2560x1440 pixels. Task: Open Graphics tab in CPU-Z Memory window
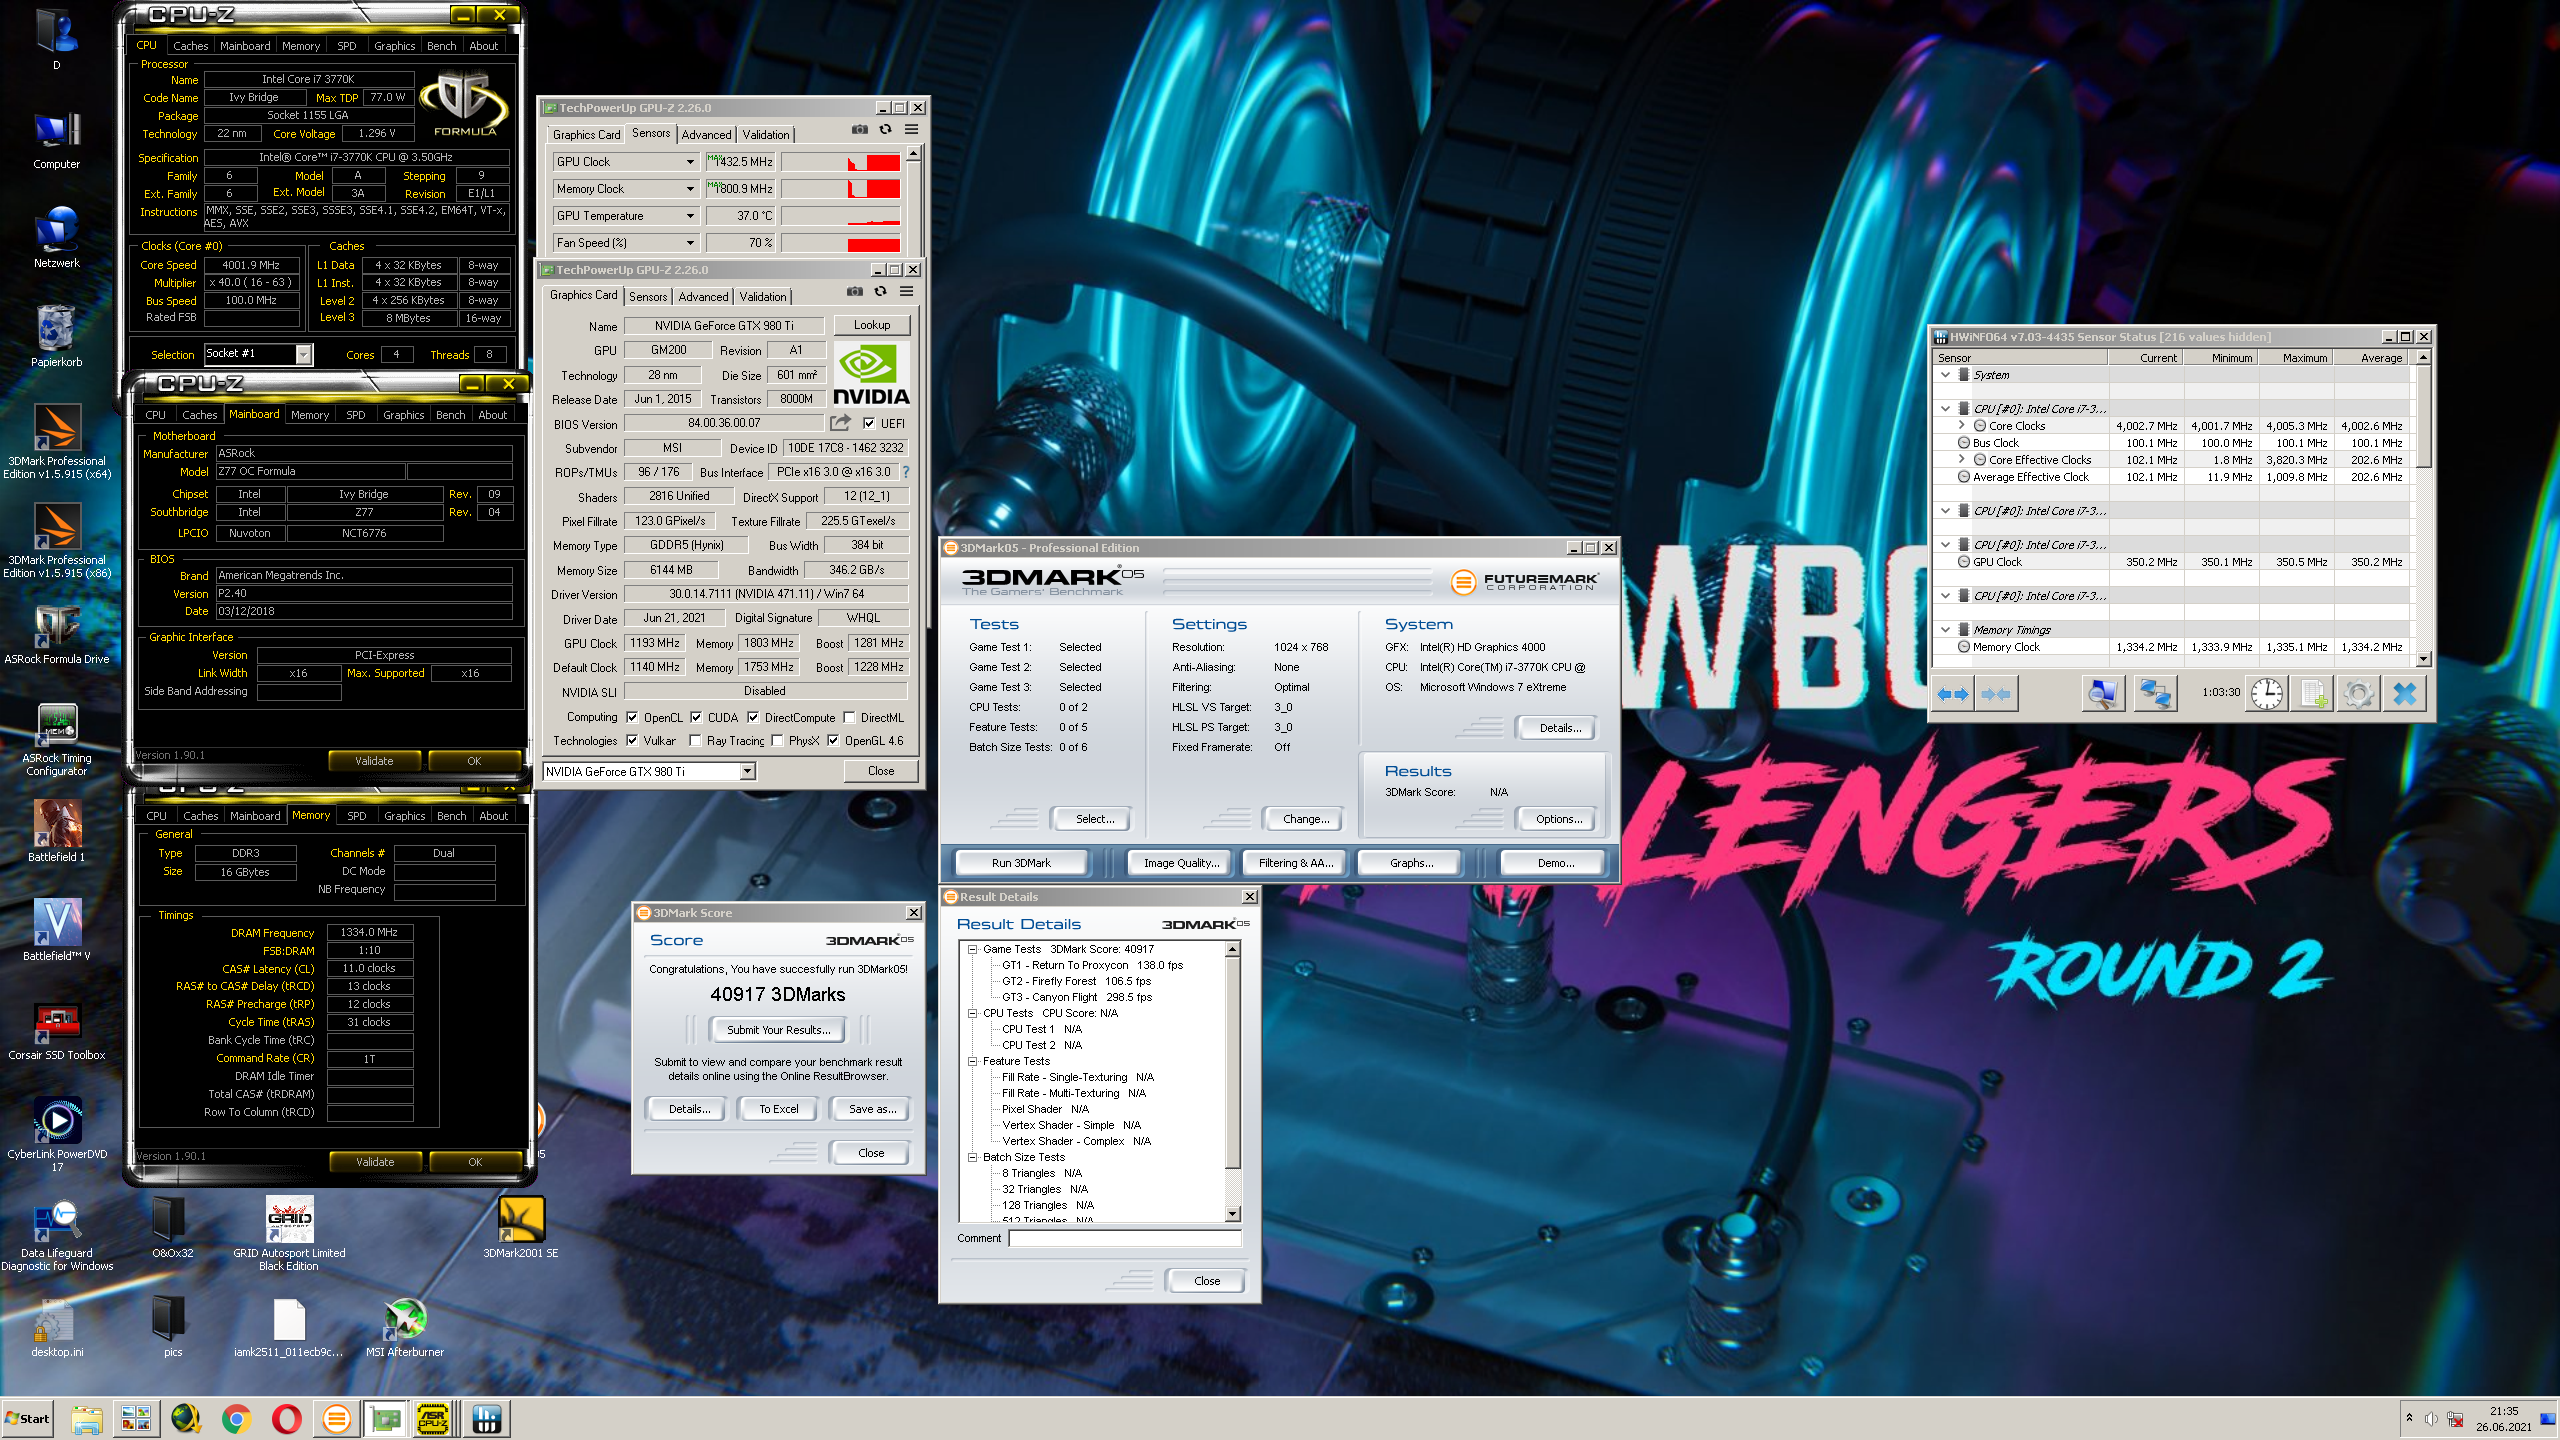pos(404,816)
